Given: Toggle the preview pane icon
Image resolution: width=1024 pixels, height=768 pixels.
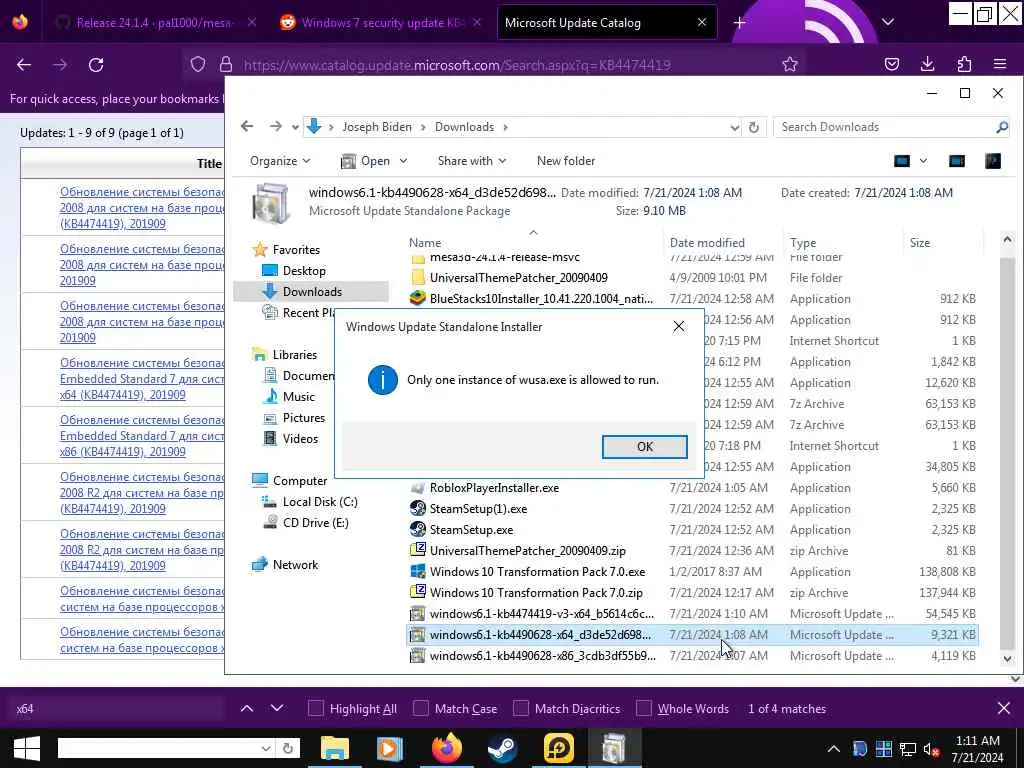Looking at the screenshot, I should 957,161.
